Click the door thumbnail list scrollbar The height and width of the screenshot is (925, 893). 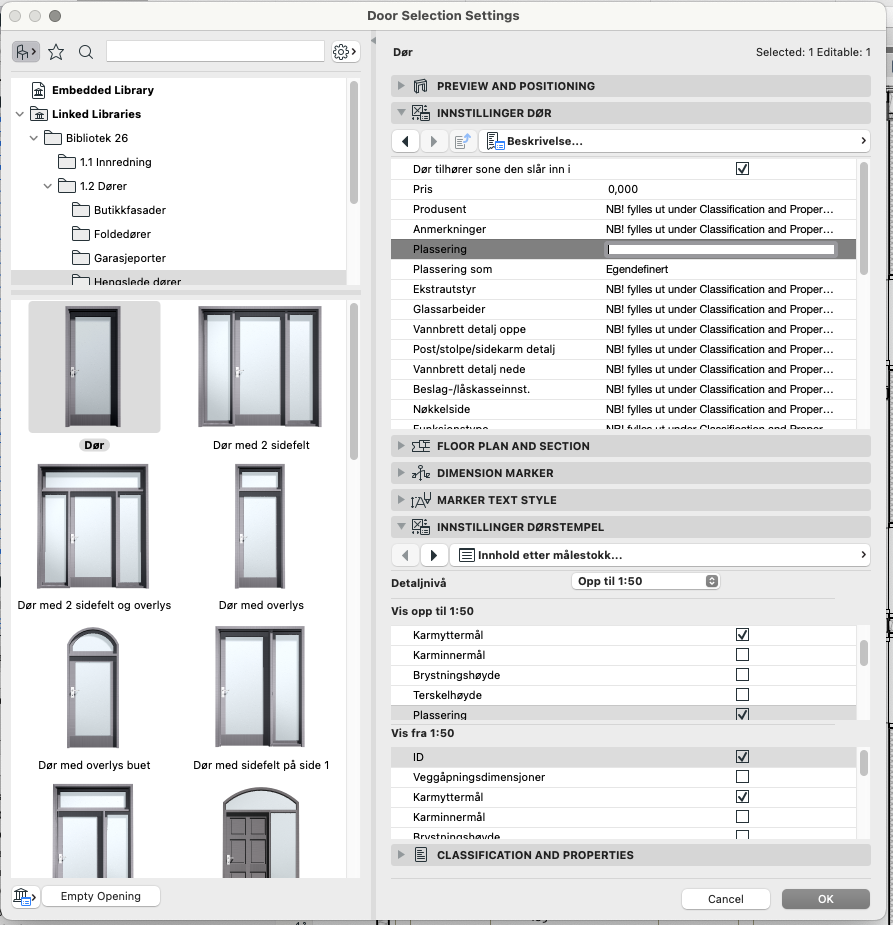pos(354,380)
